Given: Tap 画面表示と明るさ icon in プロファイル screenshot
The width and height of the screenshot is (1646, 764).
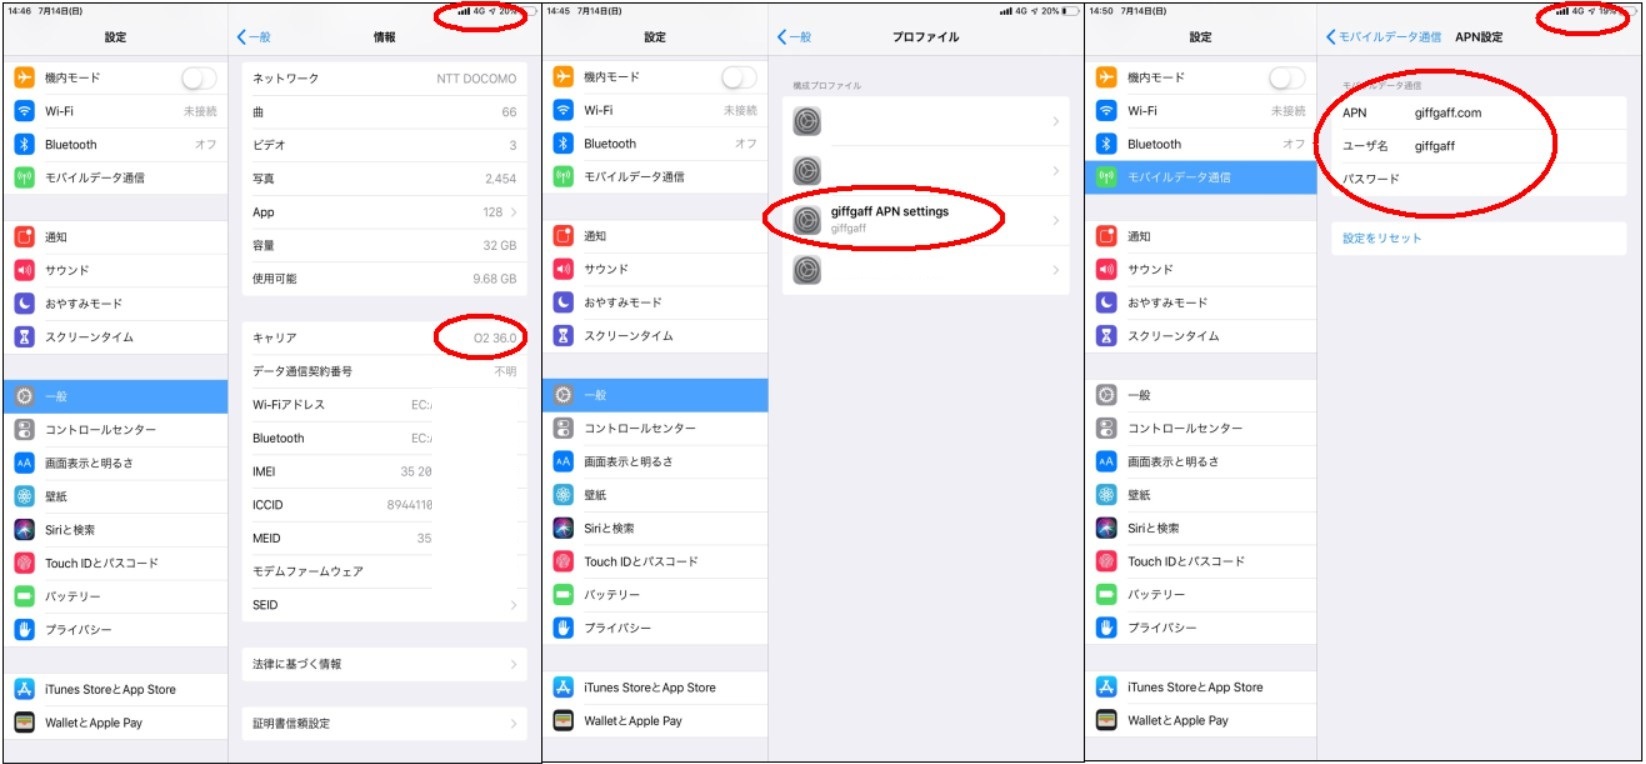Looking at the screenshot, I should pyautogui.click(x=563, y=461).
